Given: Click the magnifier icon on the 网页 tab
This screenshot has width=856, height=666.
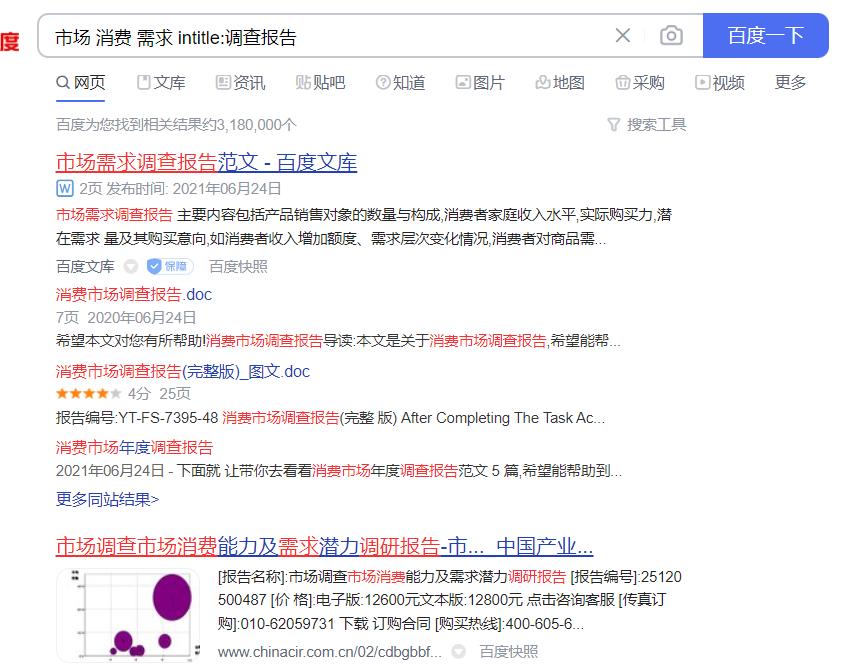Looking at the screenshot, I should click(60, 83).
